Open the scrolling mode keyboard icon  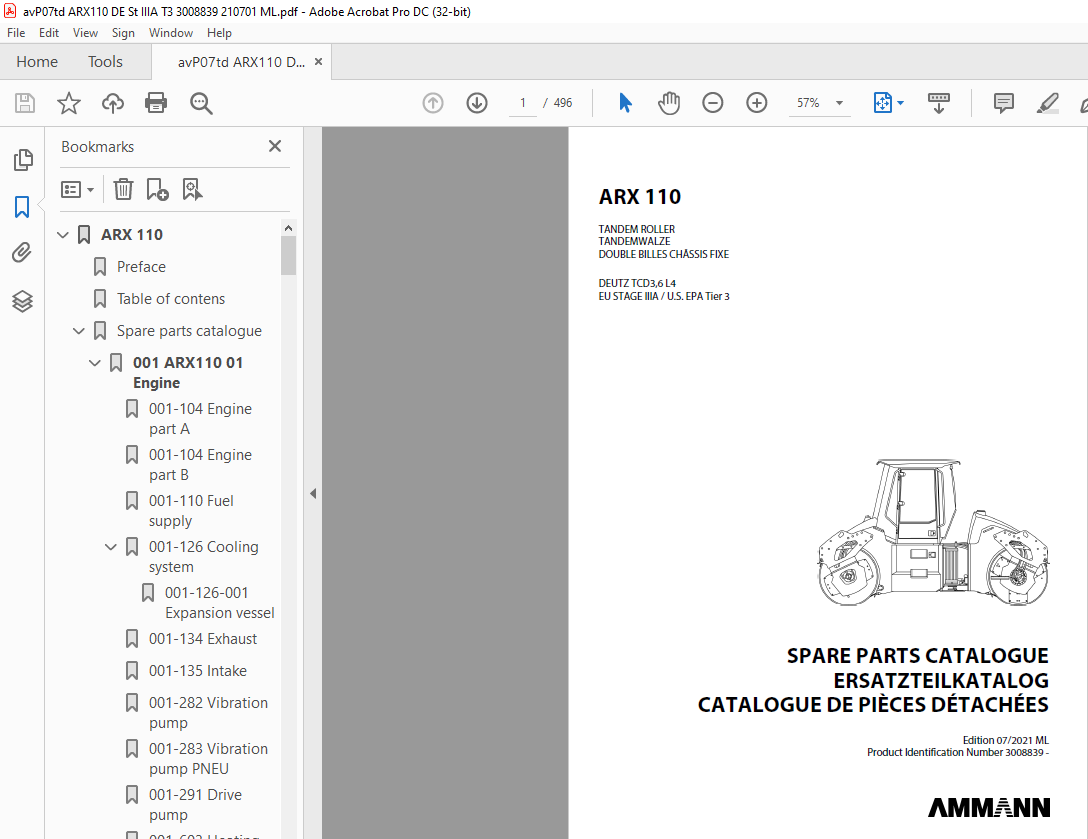[x=939, y=103]
